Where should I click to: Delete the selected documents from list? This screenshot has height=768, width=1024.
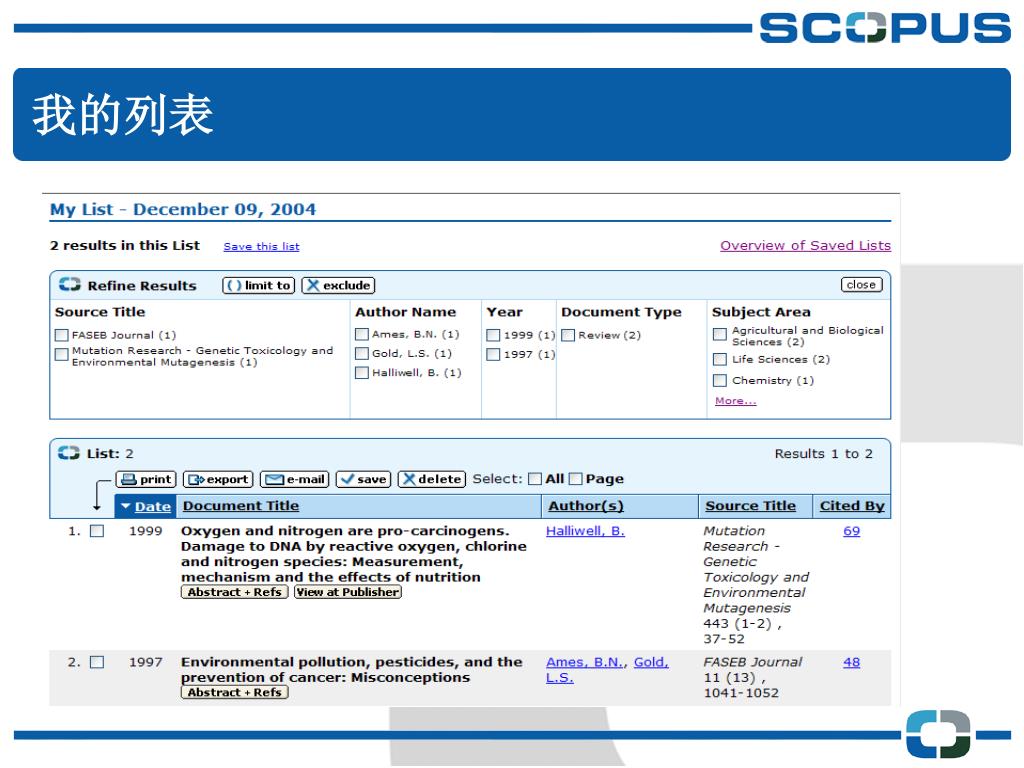click(432, 479)
